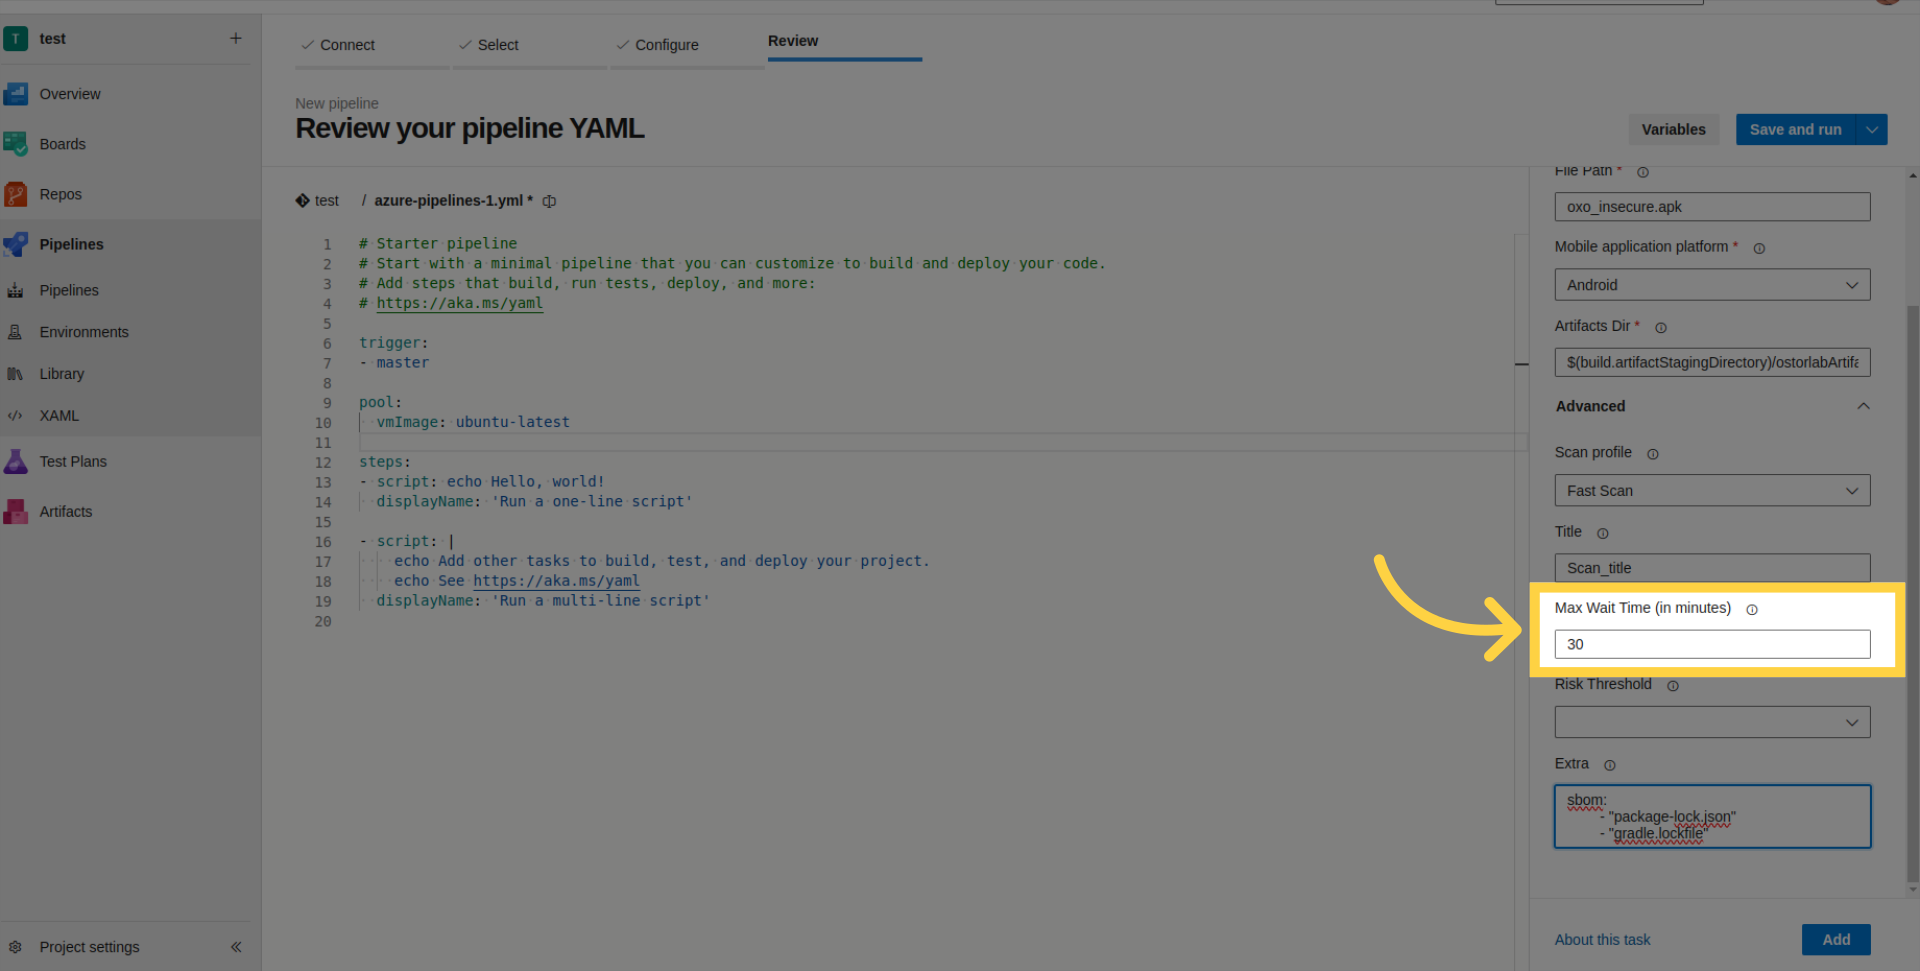Go to the Configure step tab
Viewport: 1920px width, 971px height.
click(666, 45)
